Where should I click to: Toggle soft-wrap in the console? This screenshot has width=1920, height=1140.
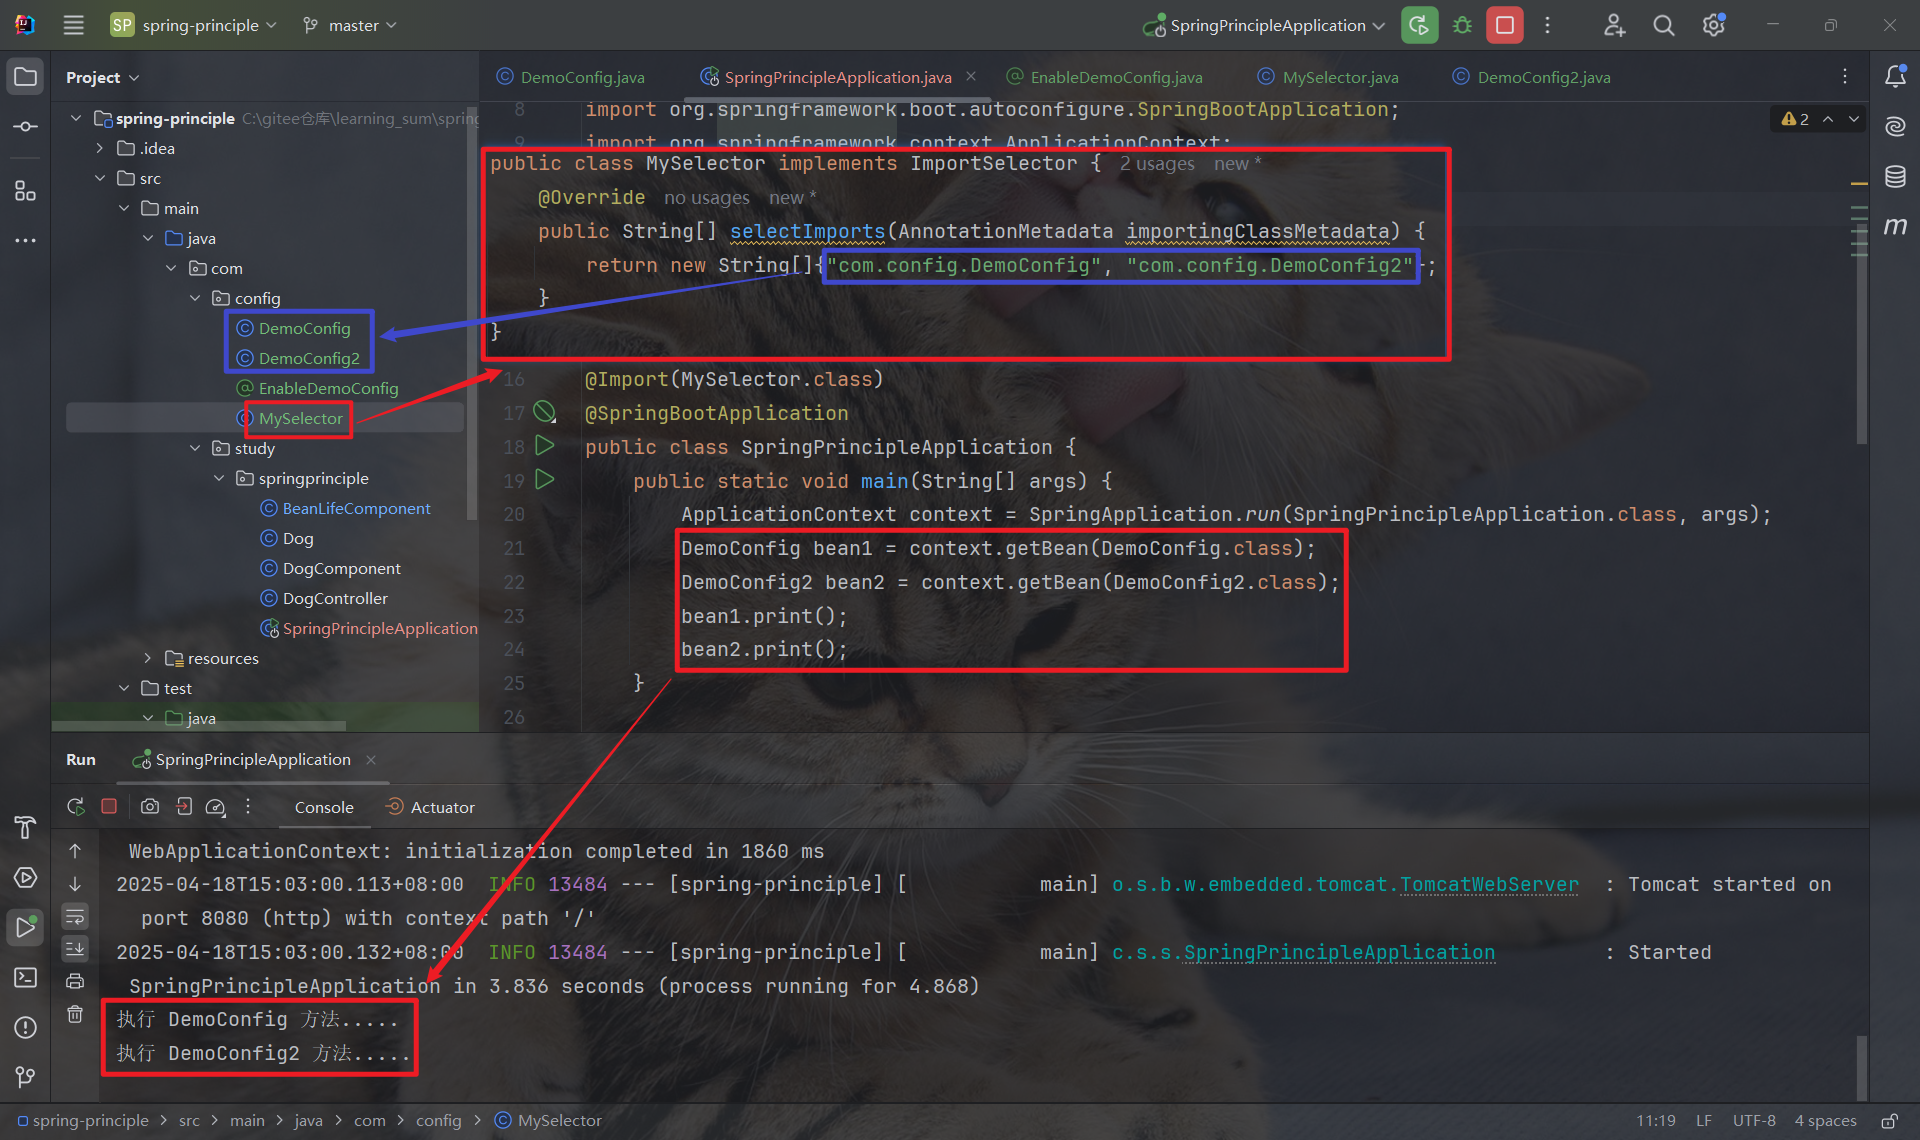coord(75,916)
